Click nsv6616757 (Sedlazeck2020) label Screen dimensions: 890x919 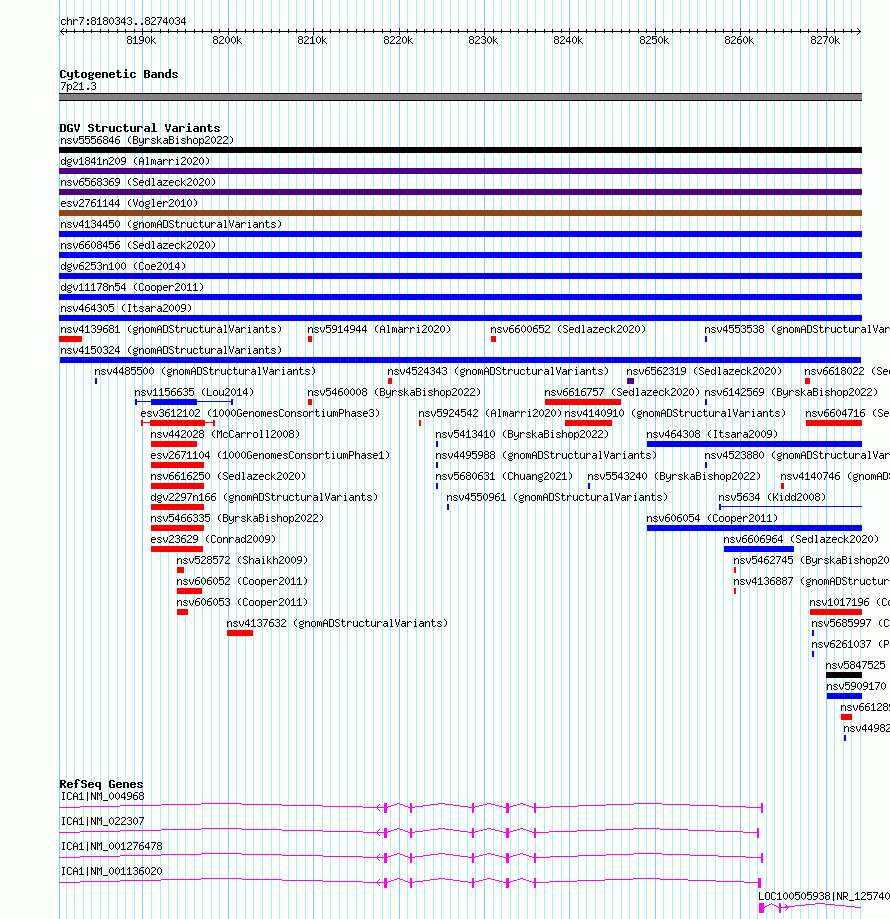pyautogui.click(x=622, y=393)
